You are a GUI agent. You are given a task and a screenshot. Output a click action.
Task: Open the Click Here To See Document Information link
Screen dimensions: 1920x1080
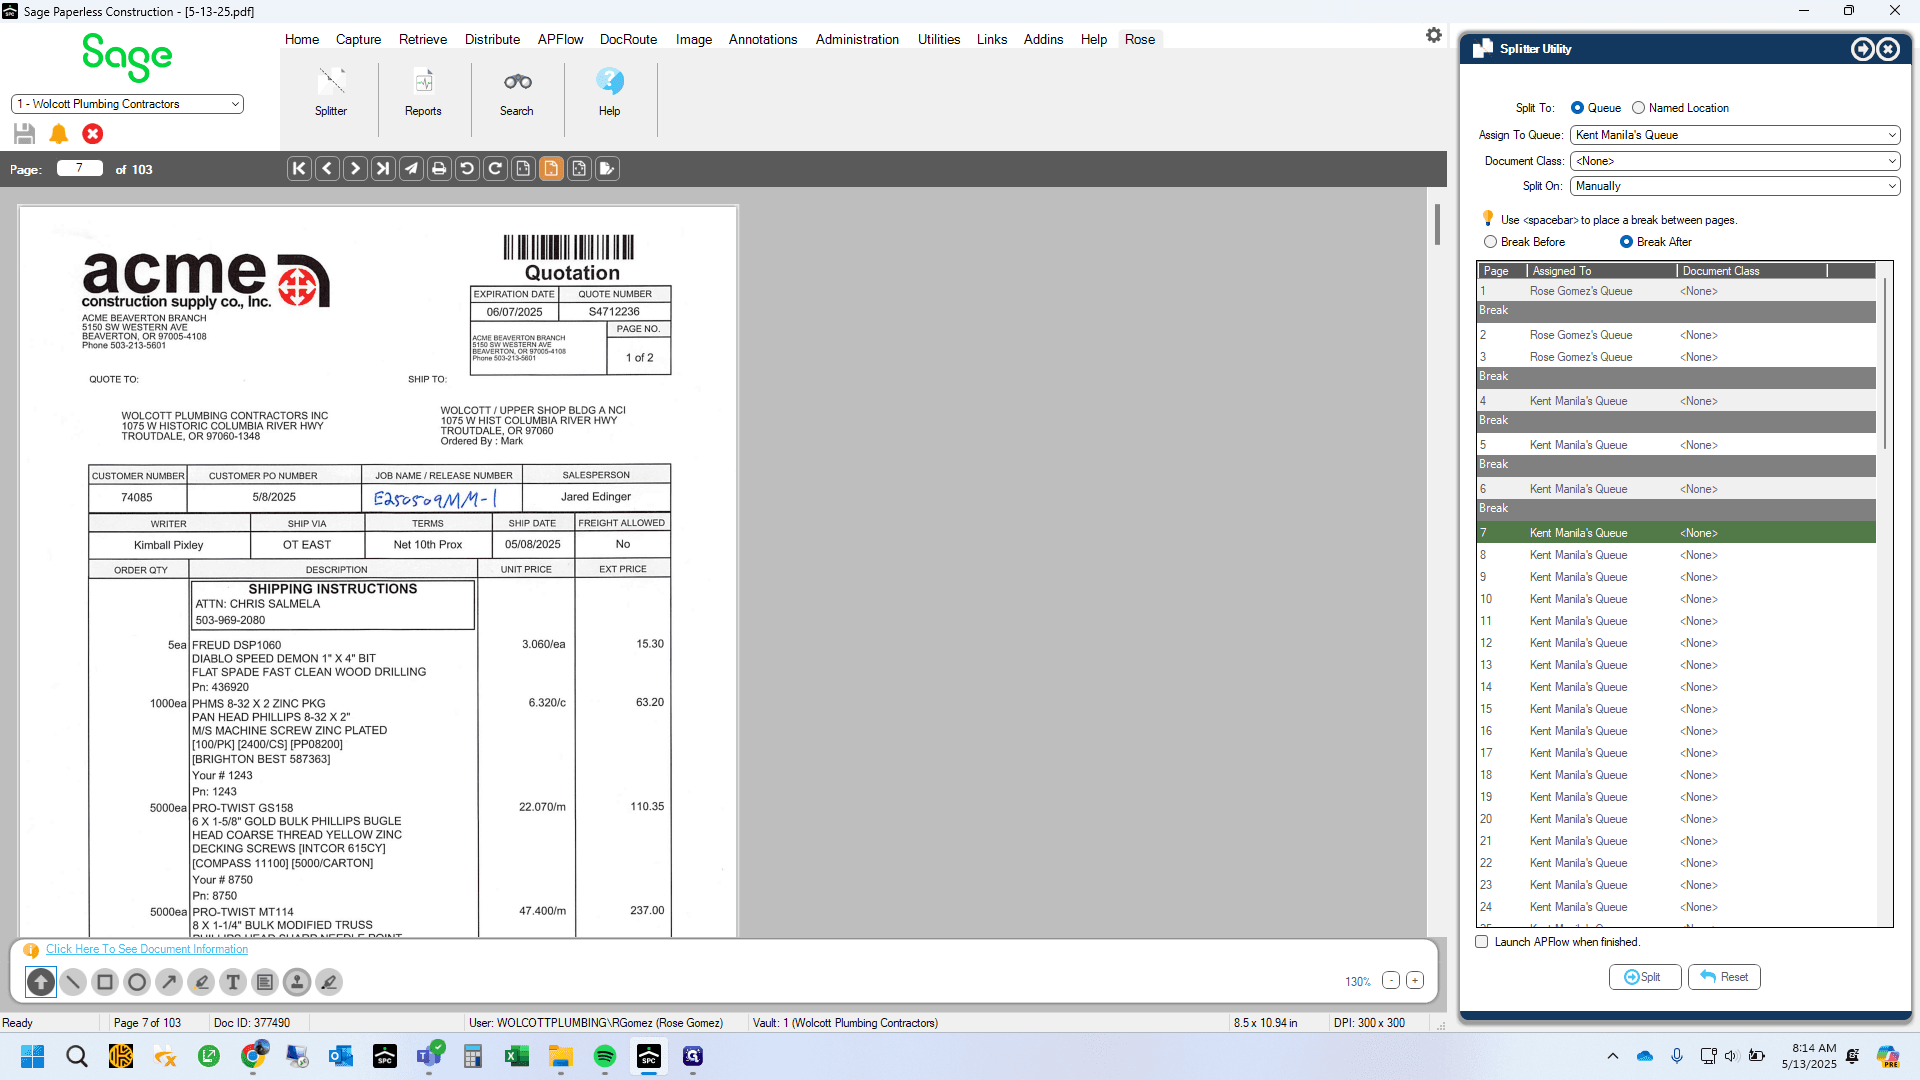tap(147, 949)
